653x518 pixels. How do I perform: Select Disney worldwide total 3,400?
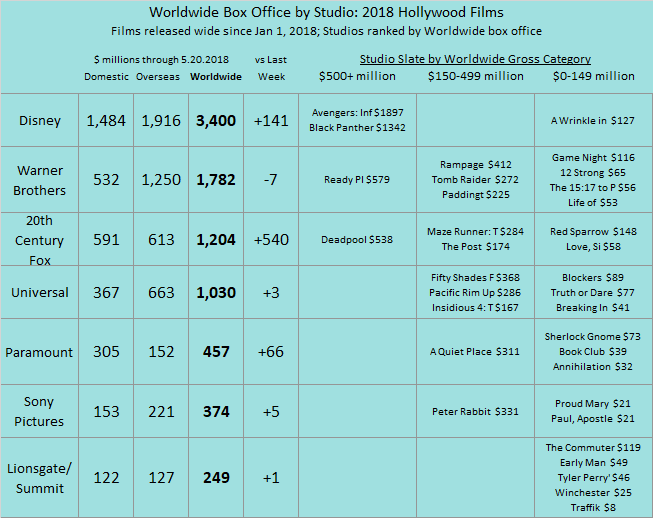[216, 121]
